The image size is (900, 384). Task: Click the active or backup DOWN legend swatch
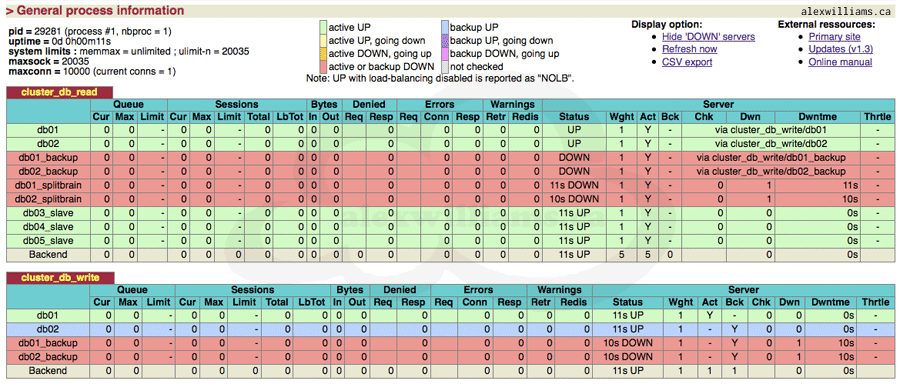(323, 67)
